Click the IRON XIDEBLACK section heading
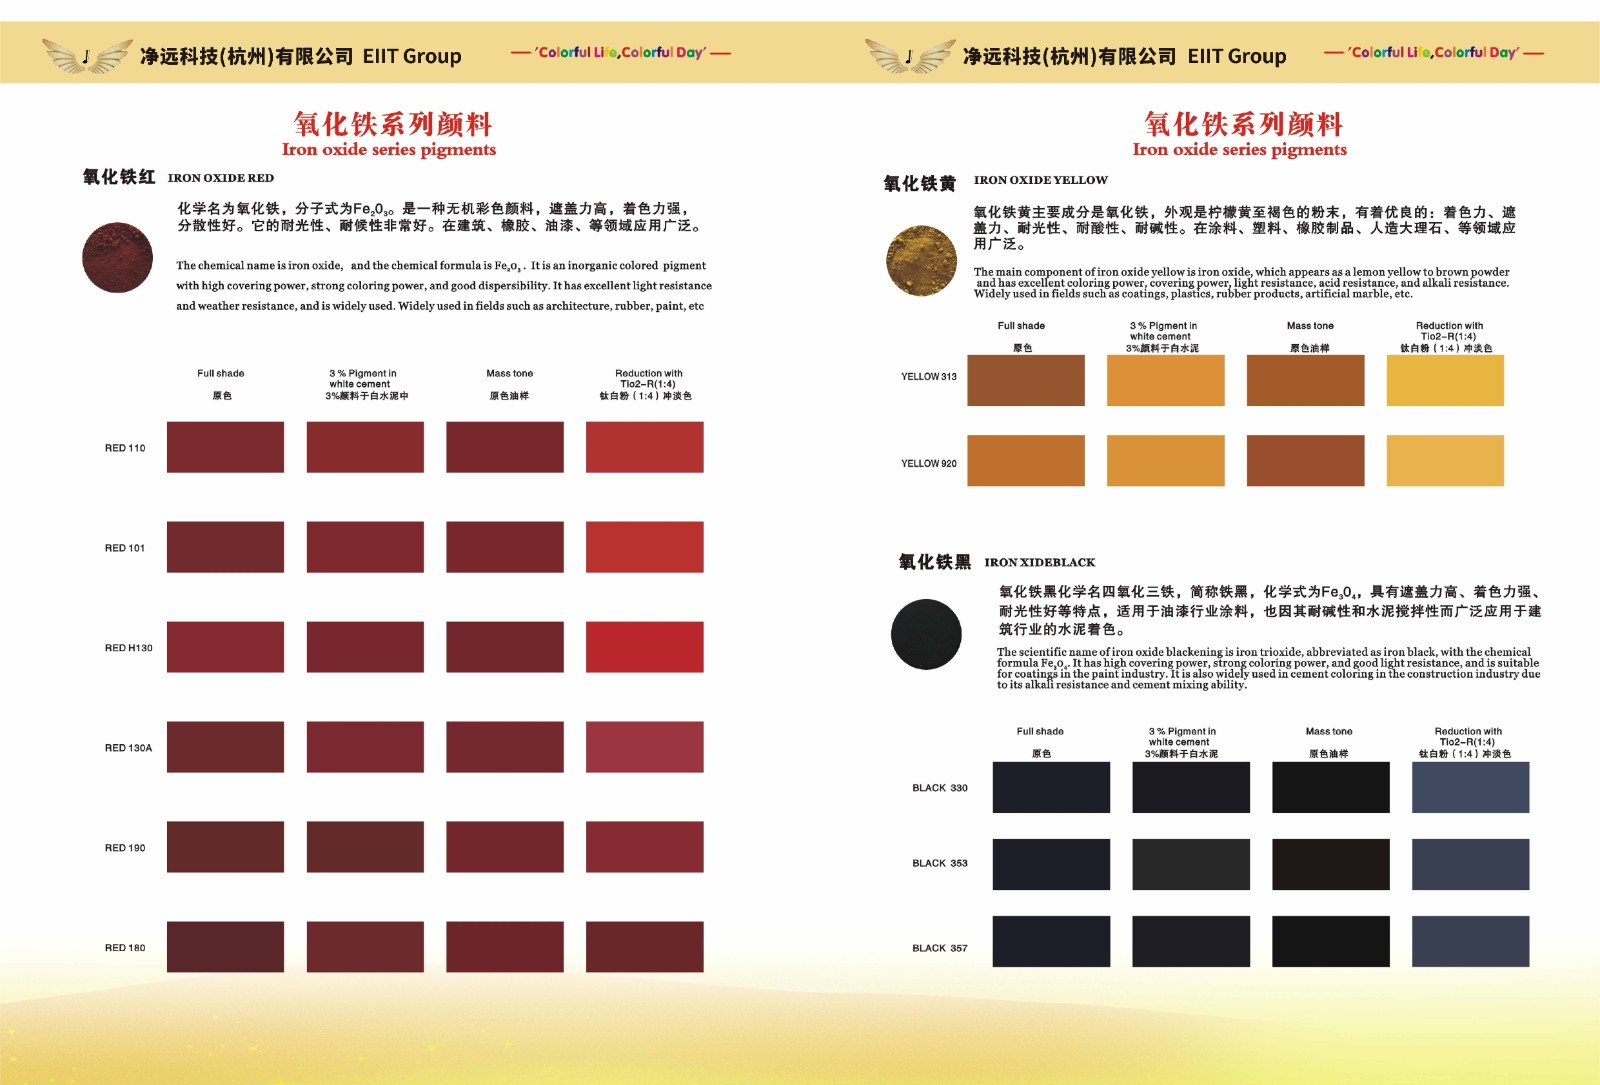Image resolution: width=1600 pixels, height=1085 pixels. (1039, 562)
